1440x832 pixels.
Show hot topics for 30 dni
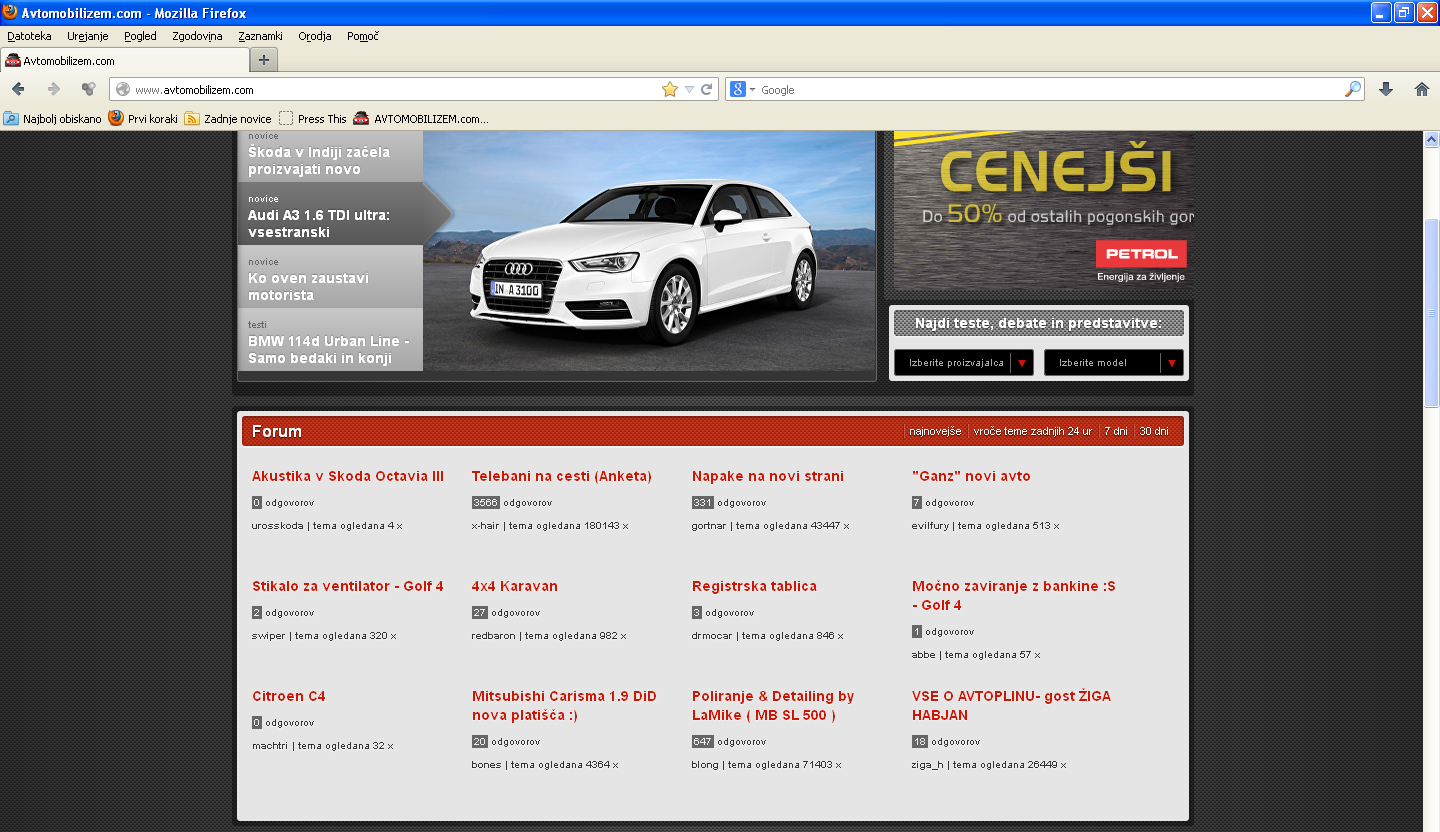coord(1154,431)
